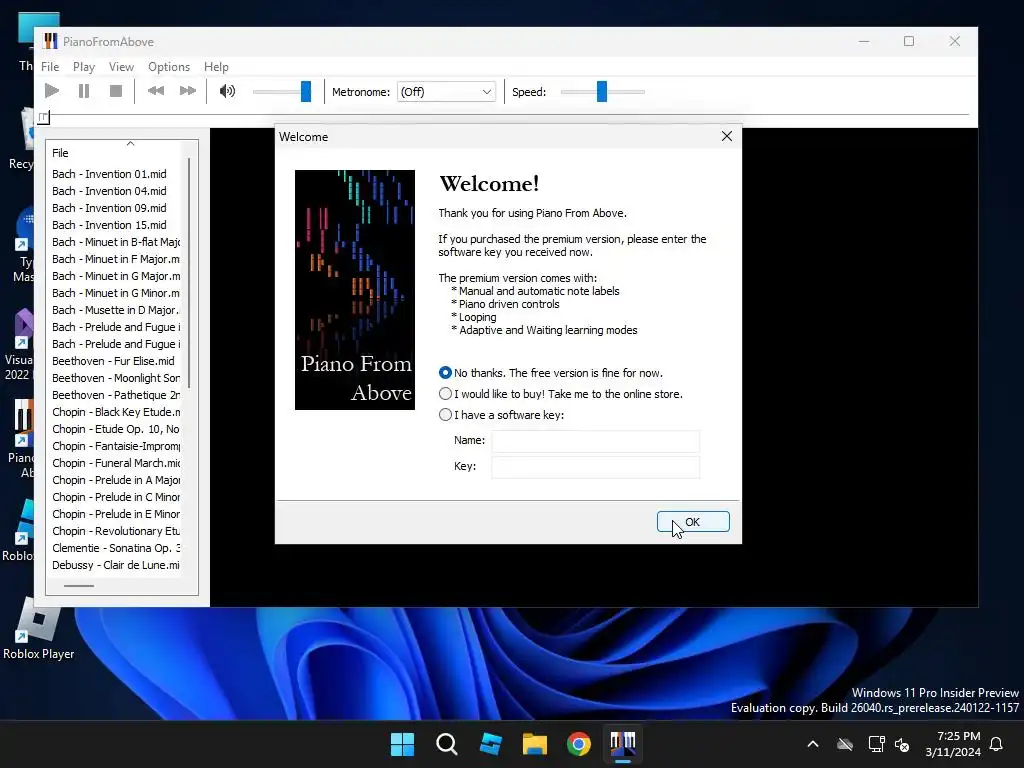
Task: Select Chopin - Fantaisie-Impromptu file
Action: click(116, 445)
